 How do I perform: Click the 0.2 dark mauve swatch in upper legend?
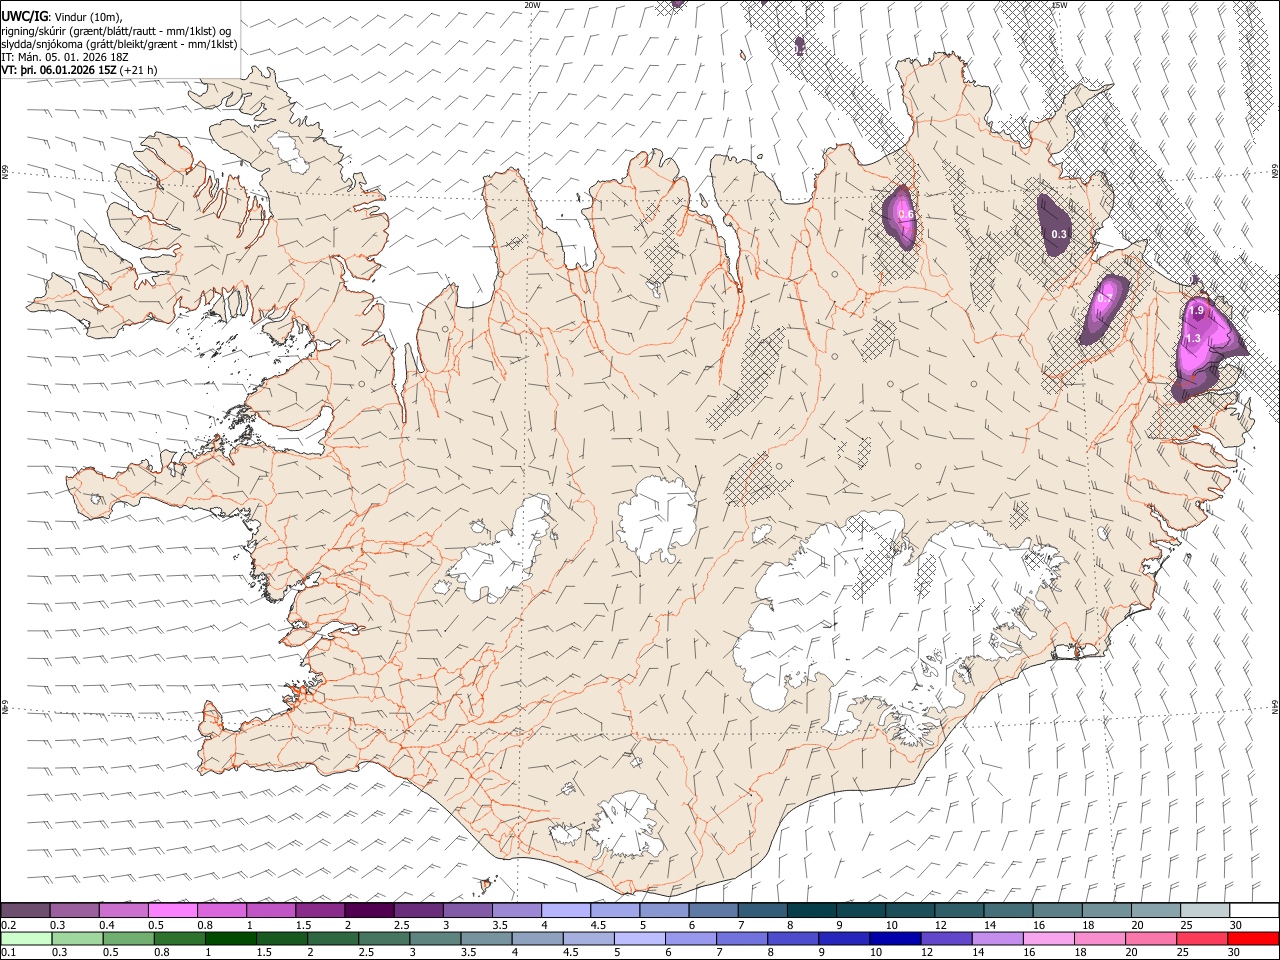click(x=26, y=910)
